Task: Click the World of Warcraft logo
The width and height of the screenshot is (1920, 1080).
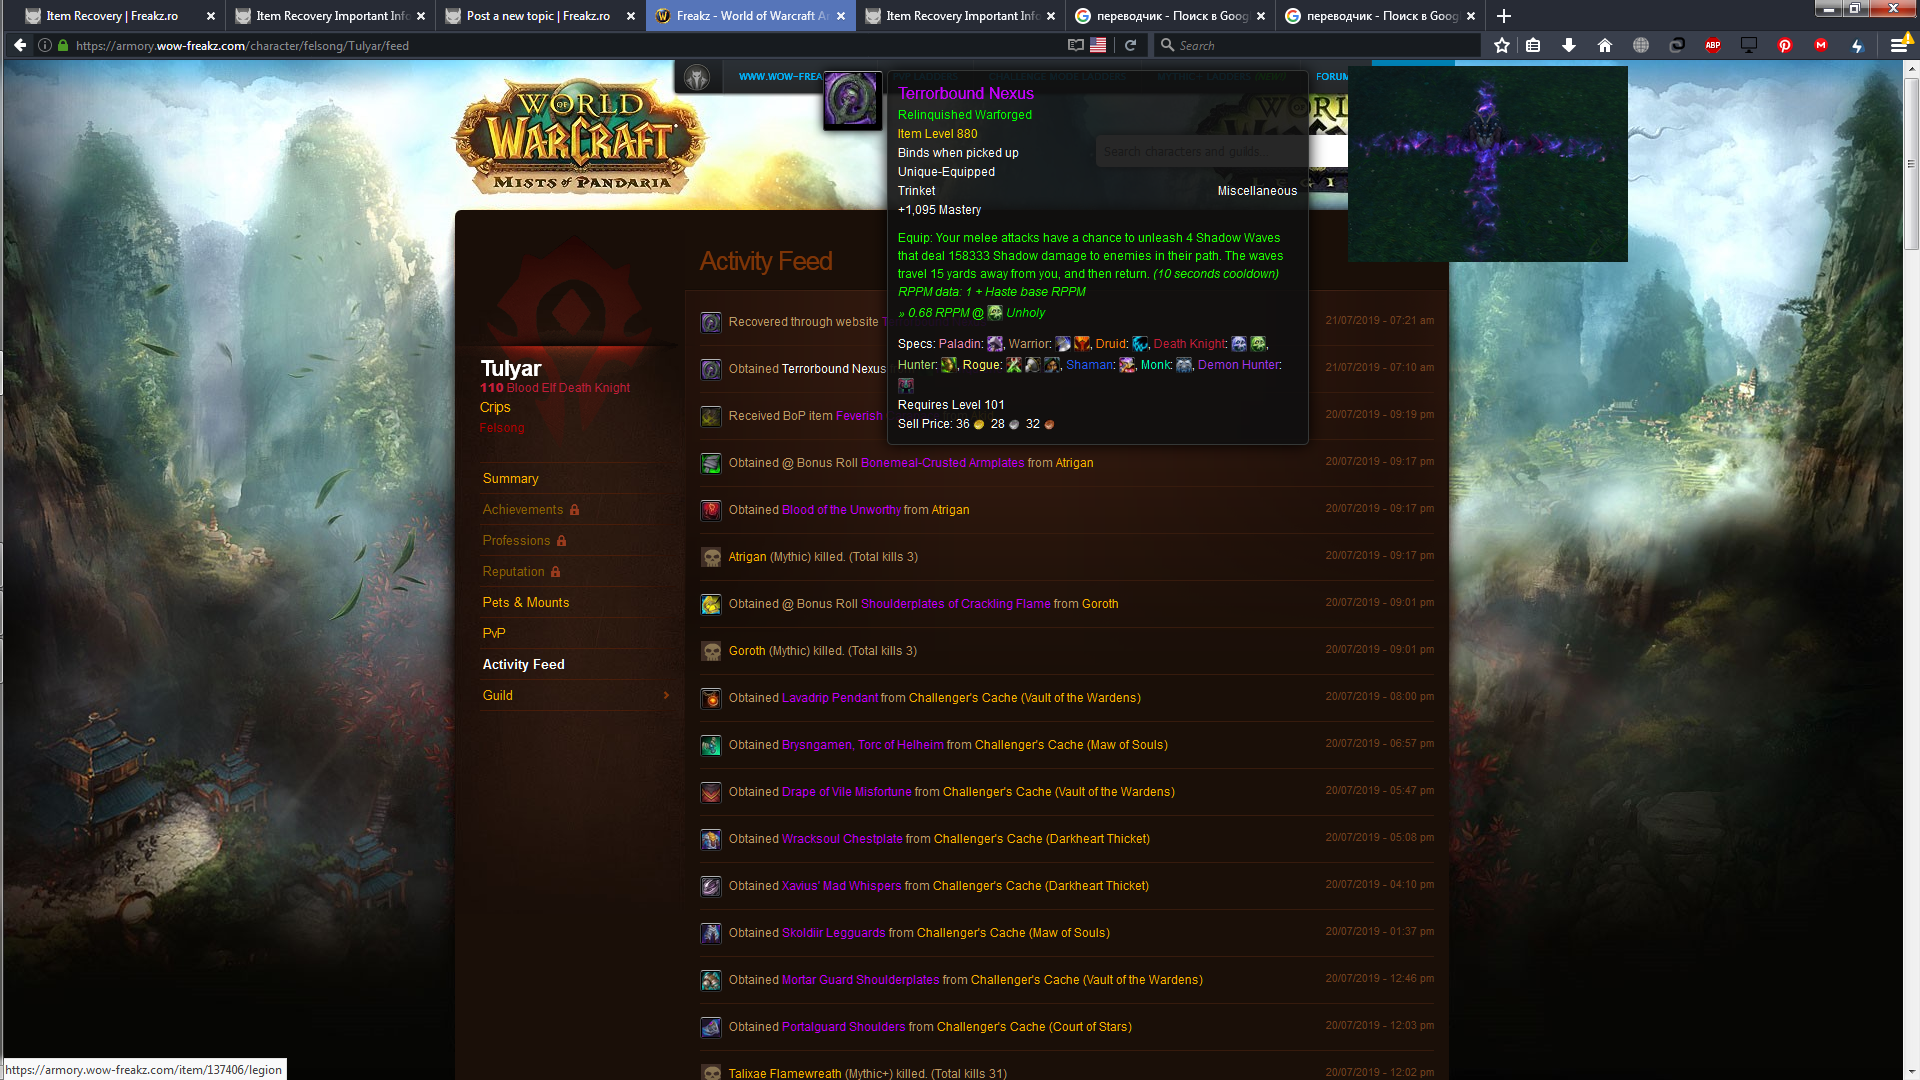Action: tap(580, 137)
